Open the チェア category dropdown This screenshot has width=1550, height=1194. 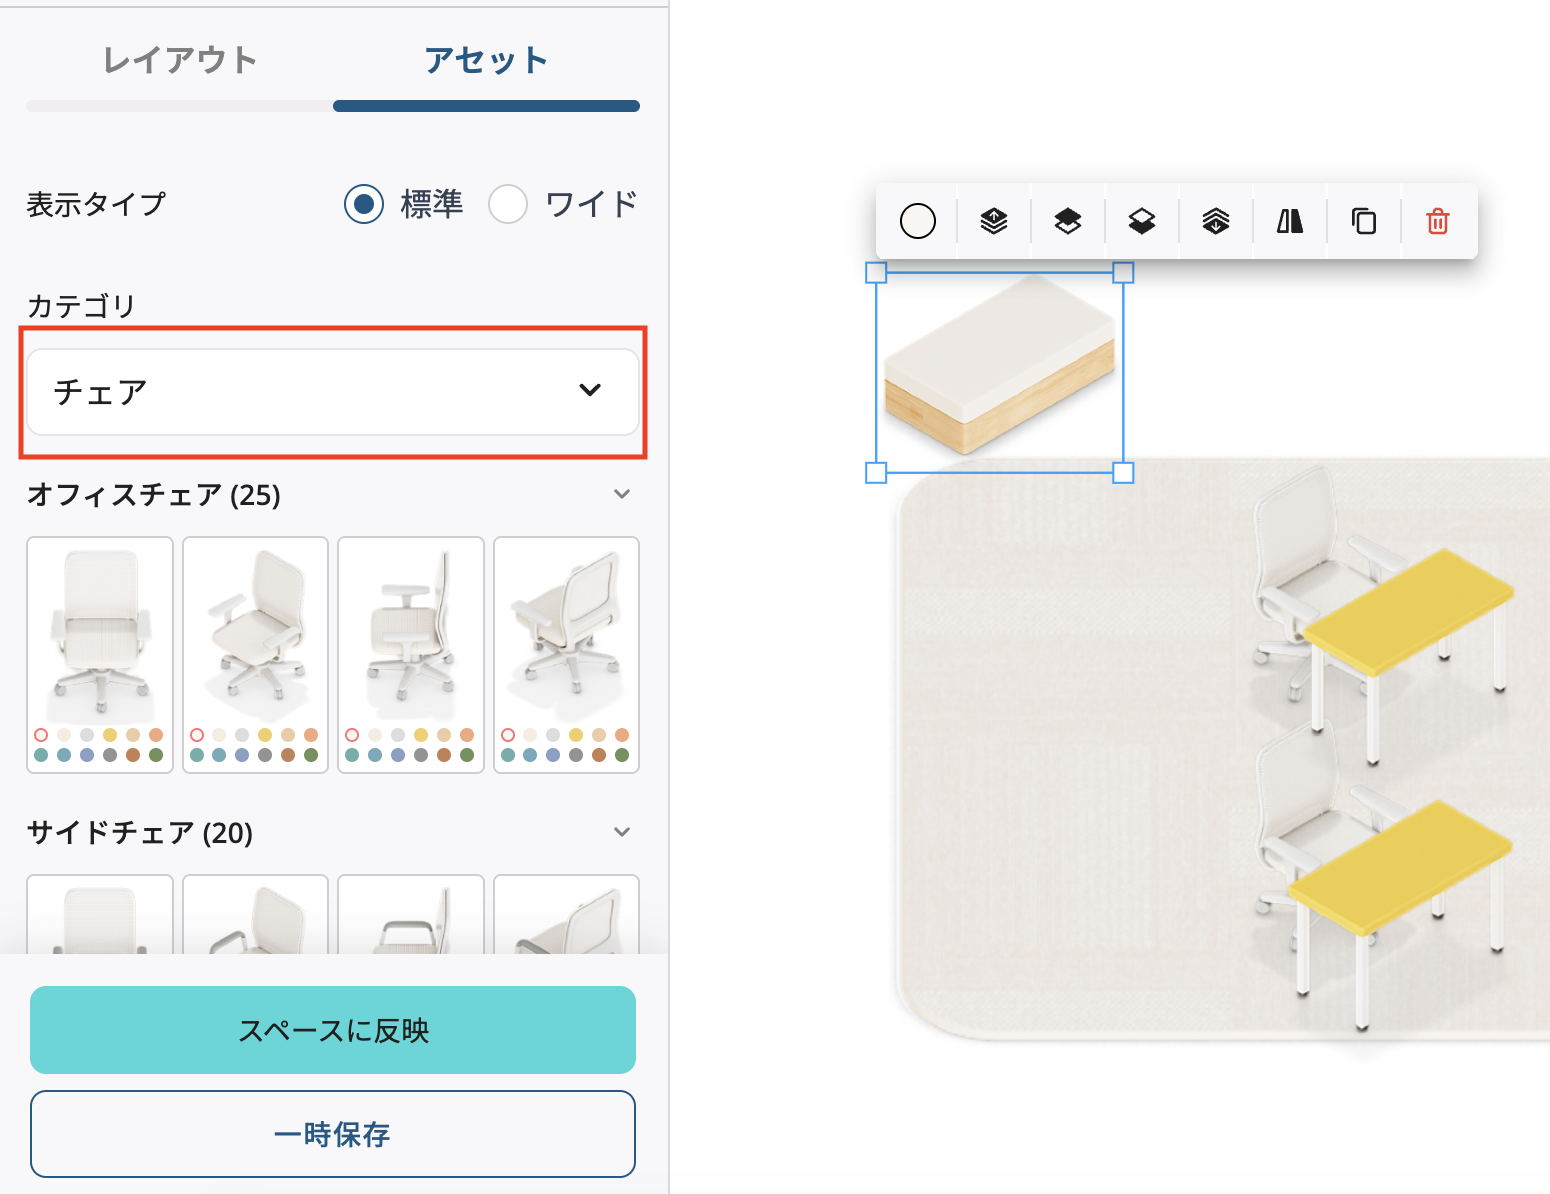pos(333,392)
